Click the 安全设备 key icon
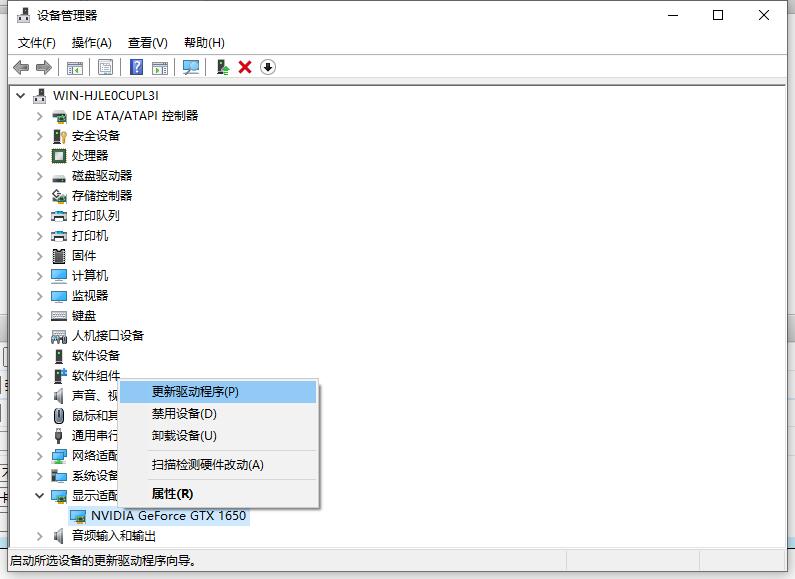The width and height of the screenshot is (795, 579). tap(59, 136)
